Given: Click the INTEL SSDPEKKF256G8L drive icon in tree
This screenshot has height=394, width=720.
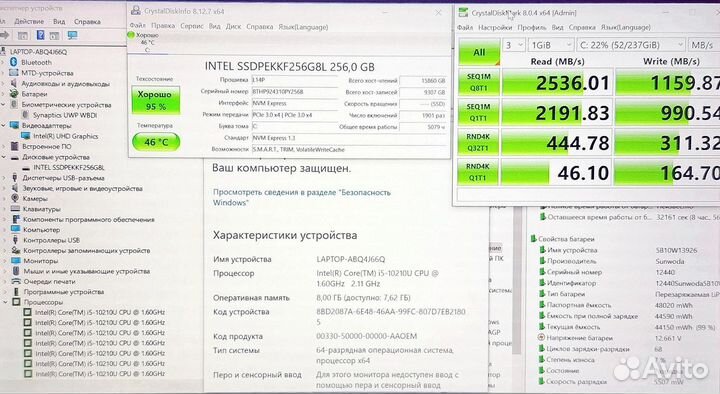Looking at the screenshot, I should [x=26, y=168].
